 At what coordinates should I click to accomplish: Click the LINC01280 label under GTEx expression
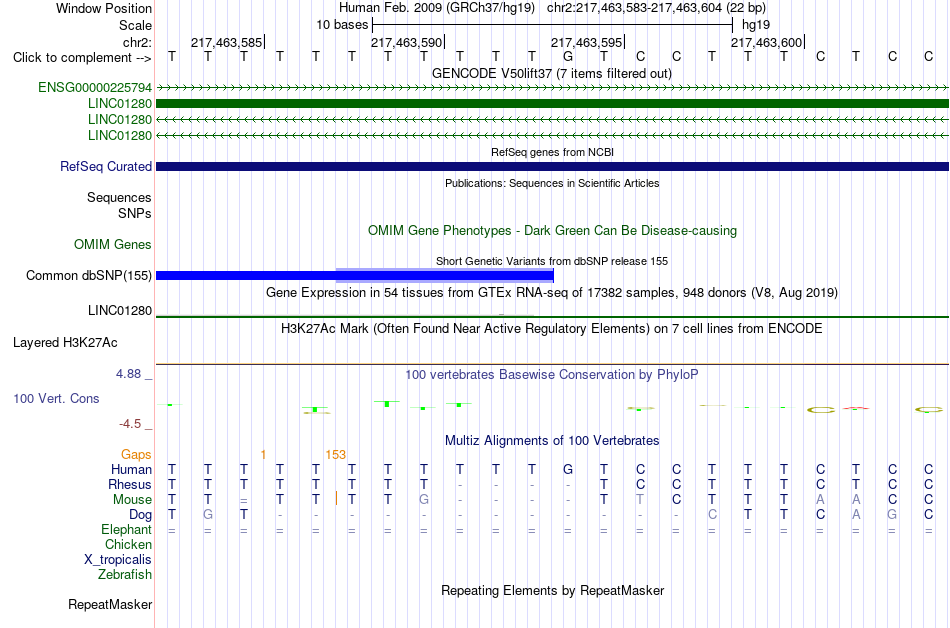click(119, 311)
